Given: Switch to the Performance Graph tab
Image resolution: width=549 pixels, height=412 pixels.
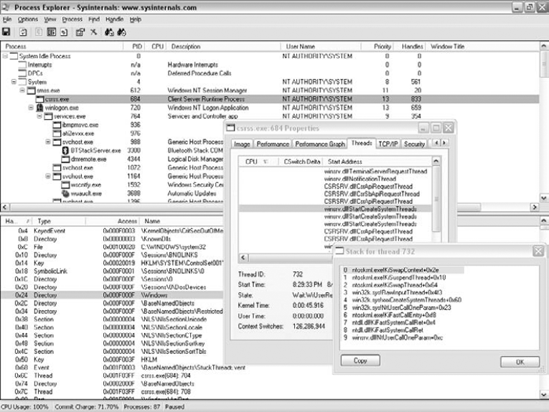Looking at the screenshot, I should 320,144.
